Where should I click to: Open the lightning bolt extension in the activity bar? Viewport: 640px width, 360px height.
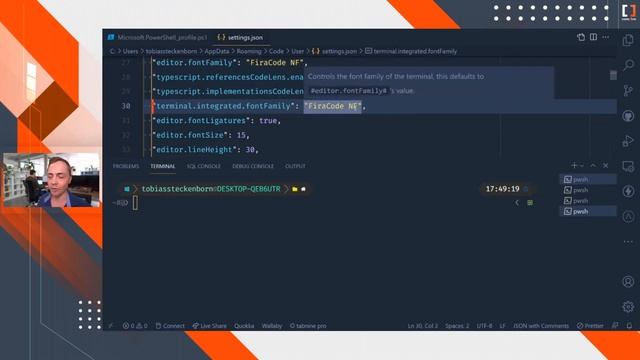628,191
